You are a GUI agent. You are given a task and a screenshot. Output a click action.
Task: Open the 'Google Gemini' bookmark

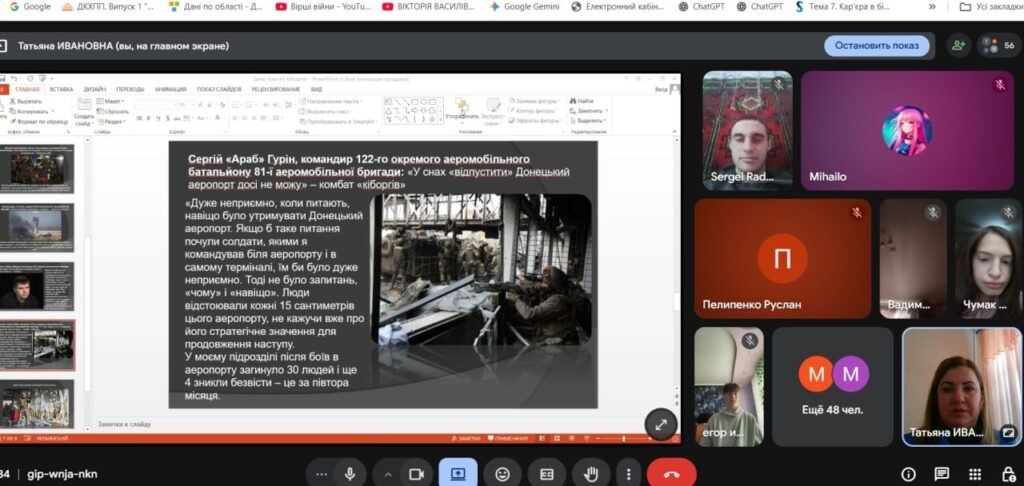tap(524, 6)
